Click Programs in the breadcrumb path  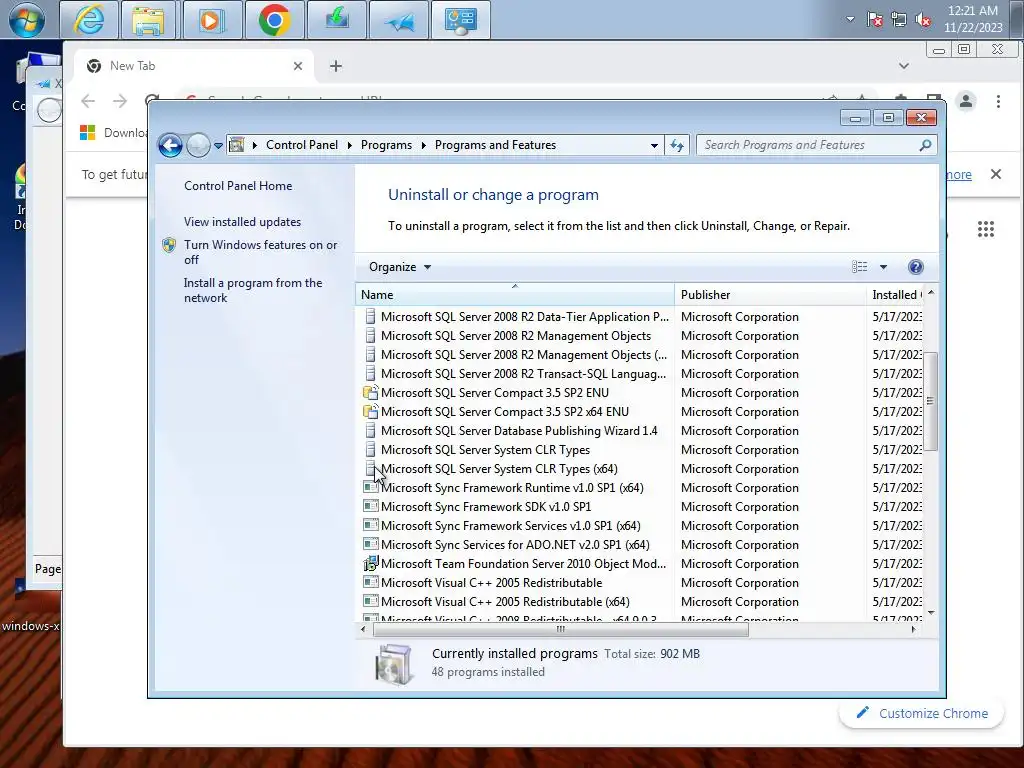pos(386,145)
